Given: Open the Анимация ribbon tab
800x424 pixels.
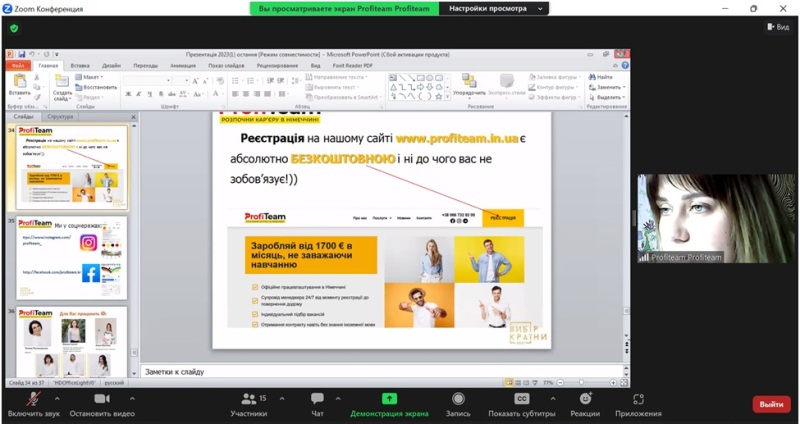Looking at the screenshot, I should (183, 65).
